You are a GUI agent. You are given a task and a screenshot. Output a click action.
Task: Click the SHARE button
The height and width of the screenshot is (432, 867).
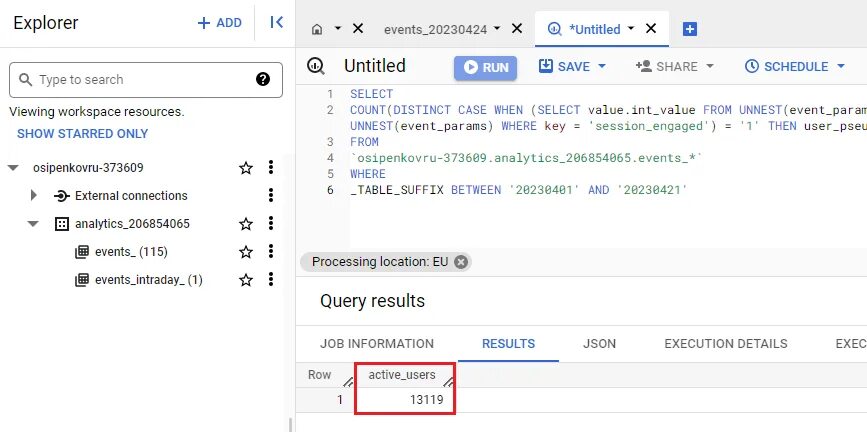tap(667, 66)
